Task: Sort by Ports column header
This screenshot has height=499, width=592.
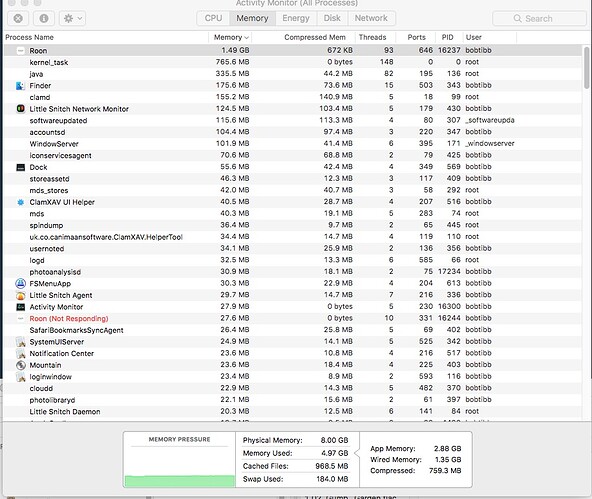Action: (416, 37)
